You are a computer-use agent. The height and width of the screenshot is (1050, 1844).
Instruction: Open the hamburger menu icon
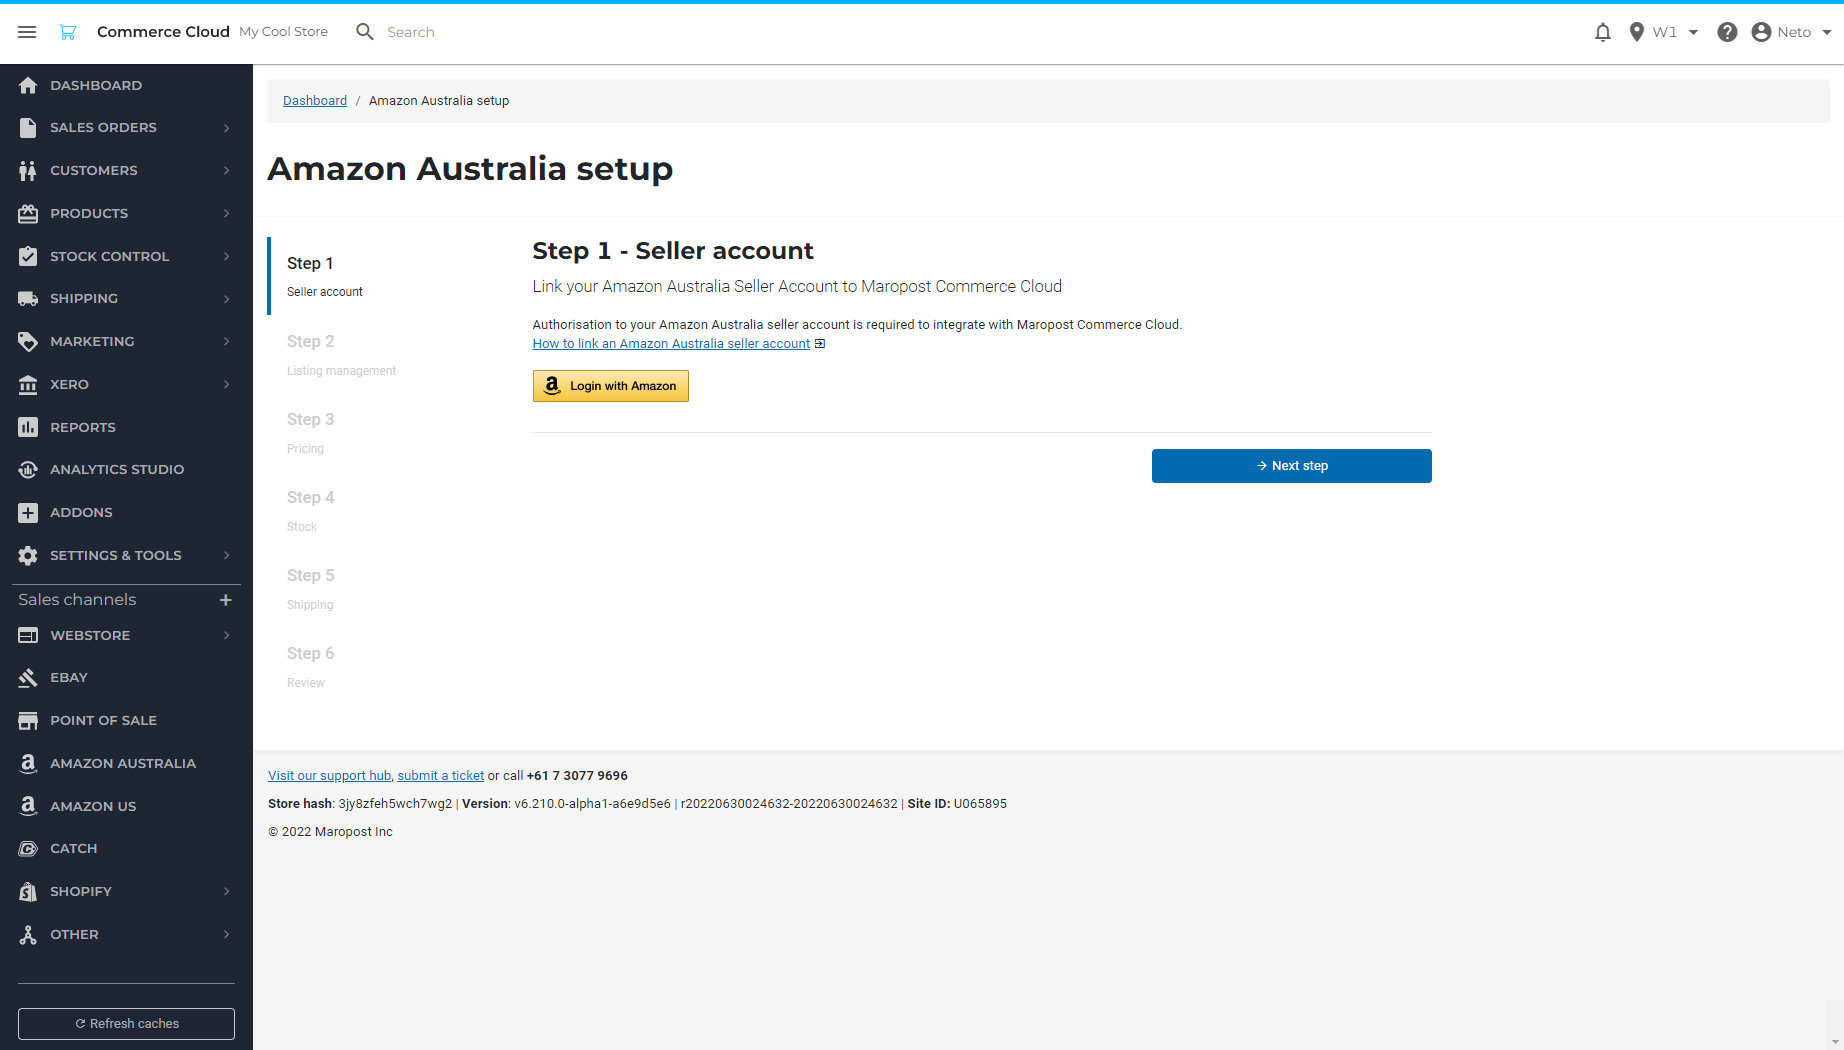point(27,32)
